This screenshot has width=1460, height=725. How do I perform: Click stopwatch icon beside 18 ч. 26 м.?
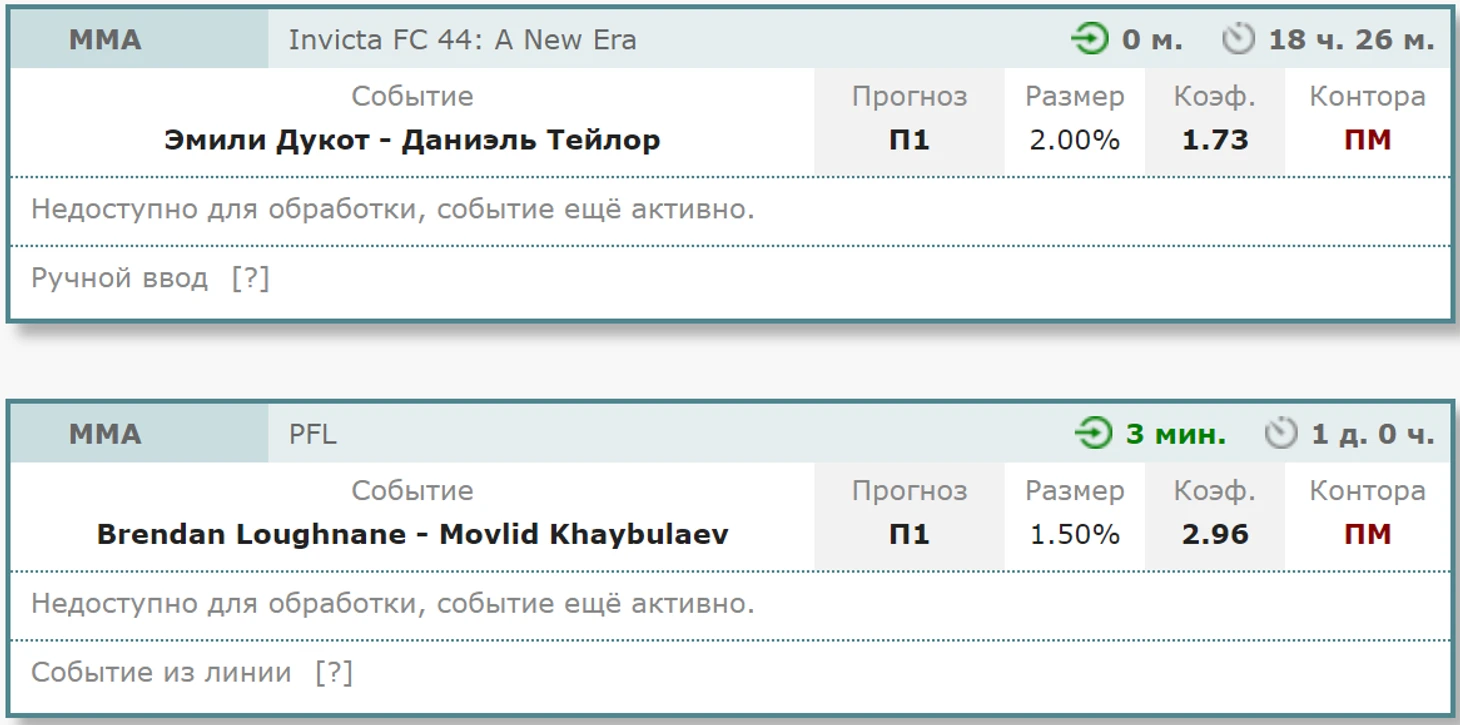click(x=1238, y=40)
